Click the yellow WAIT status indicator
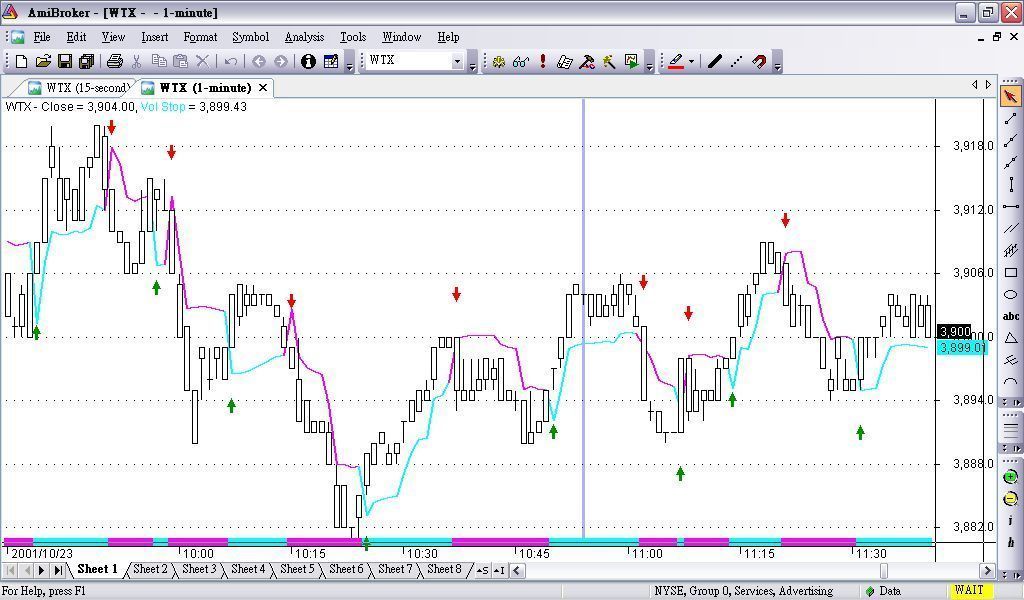The height and width of the screenshot is (600, 1024). pos(968,590)
